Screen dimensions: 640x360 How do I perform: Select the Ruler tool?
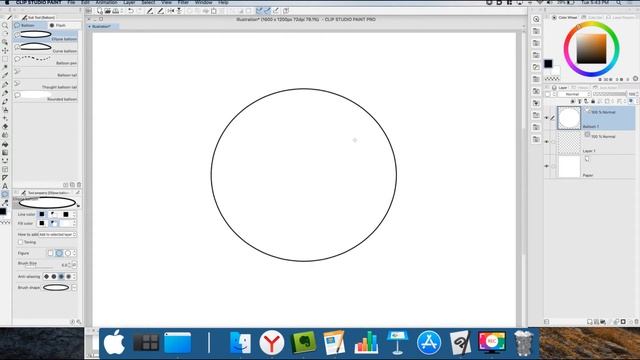click(5, 178)
